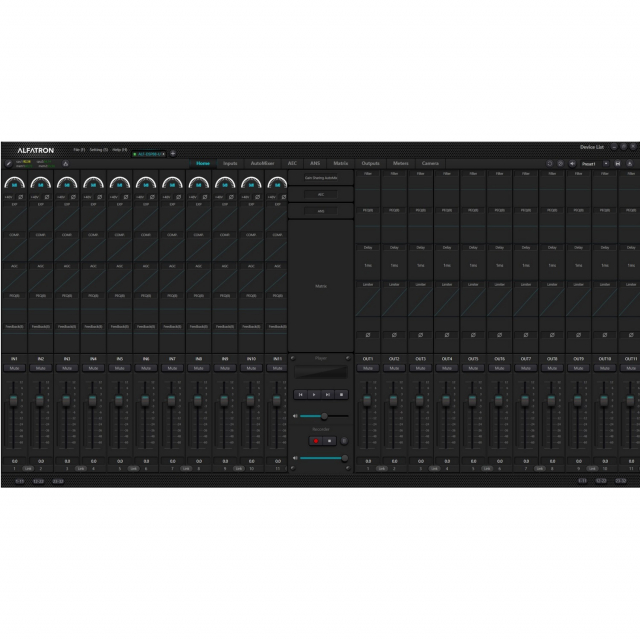Click the save preset disk icon
640x640 pixels.
click(618, 164)
